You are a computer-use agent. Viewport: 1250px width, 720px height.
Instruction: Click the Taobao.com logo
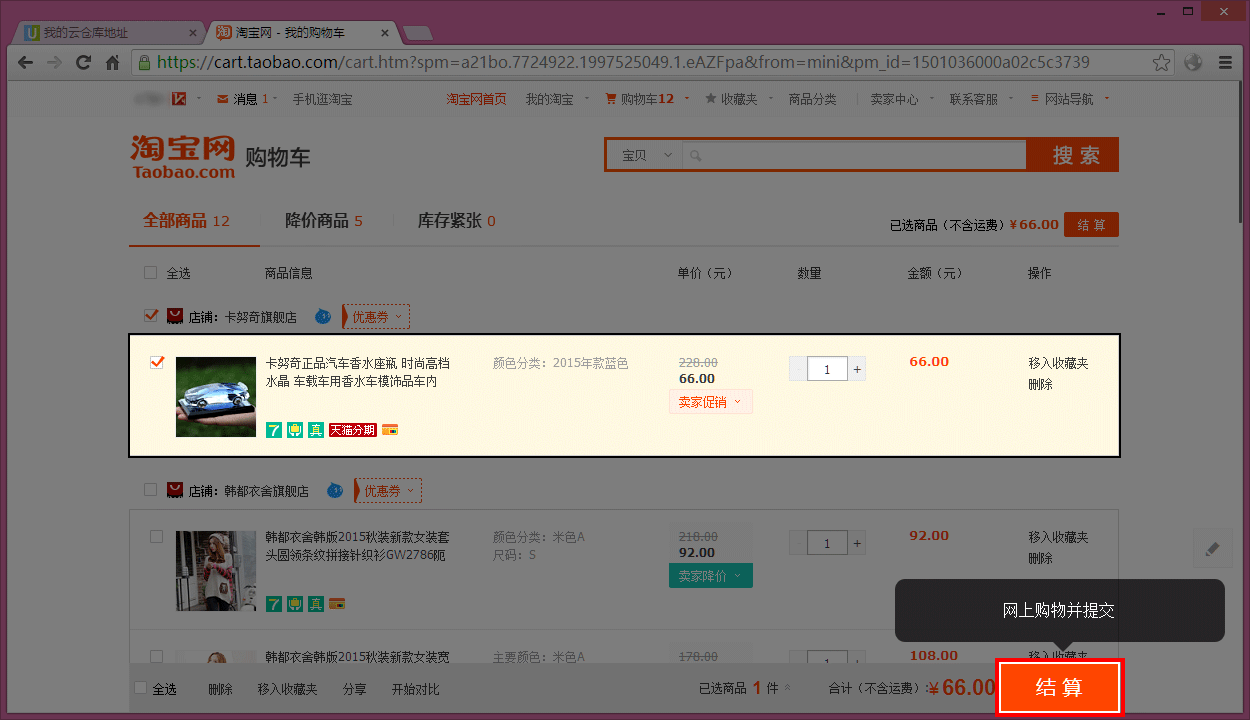(x=183, y=156)
